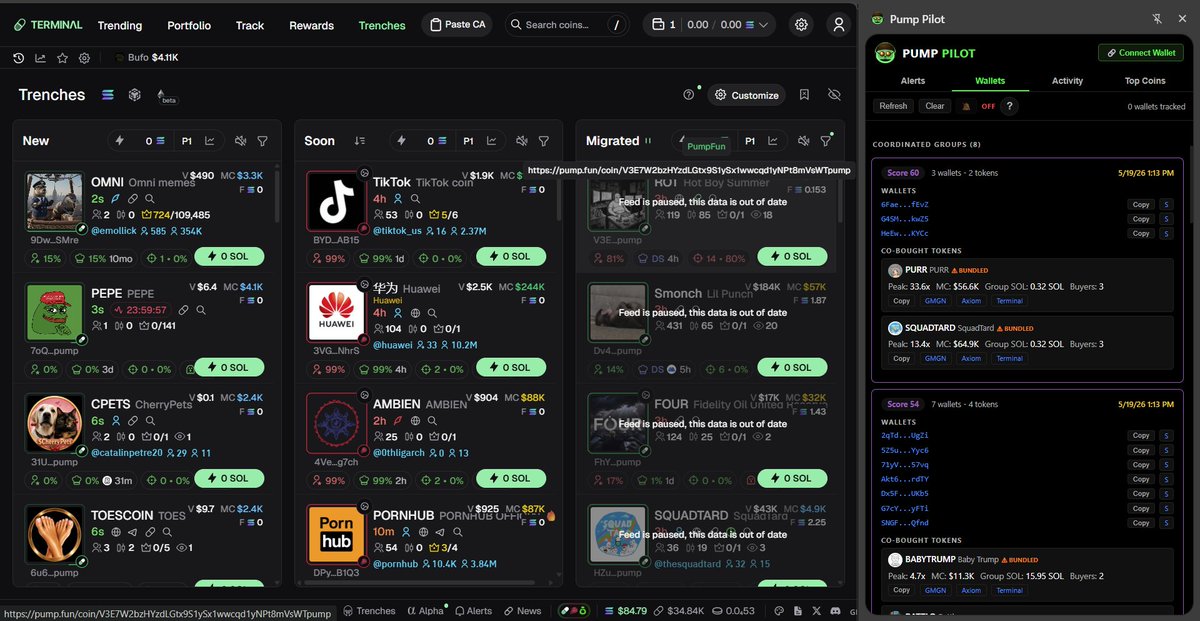This screenshot has width=1200, height=621.
Task: Copy the 6Fae...fEvZ wallet address
Action: (1141, 204)
